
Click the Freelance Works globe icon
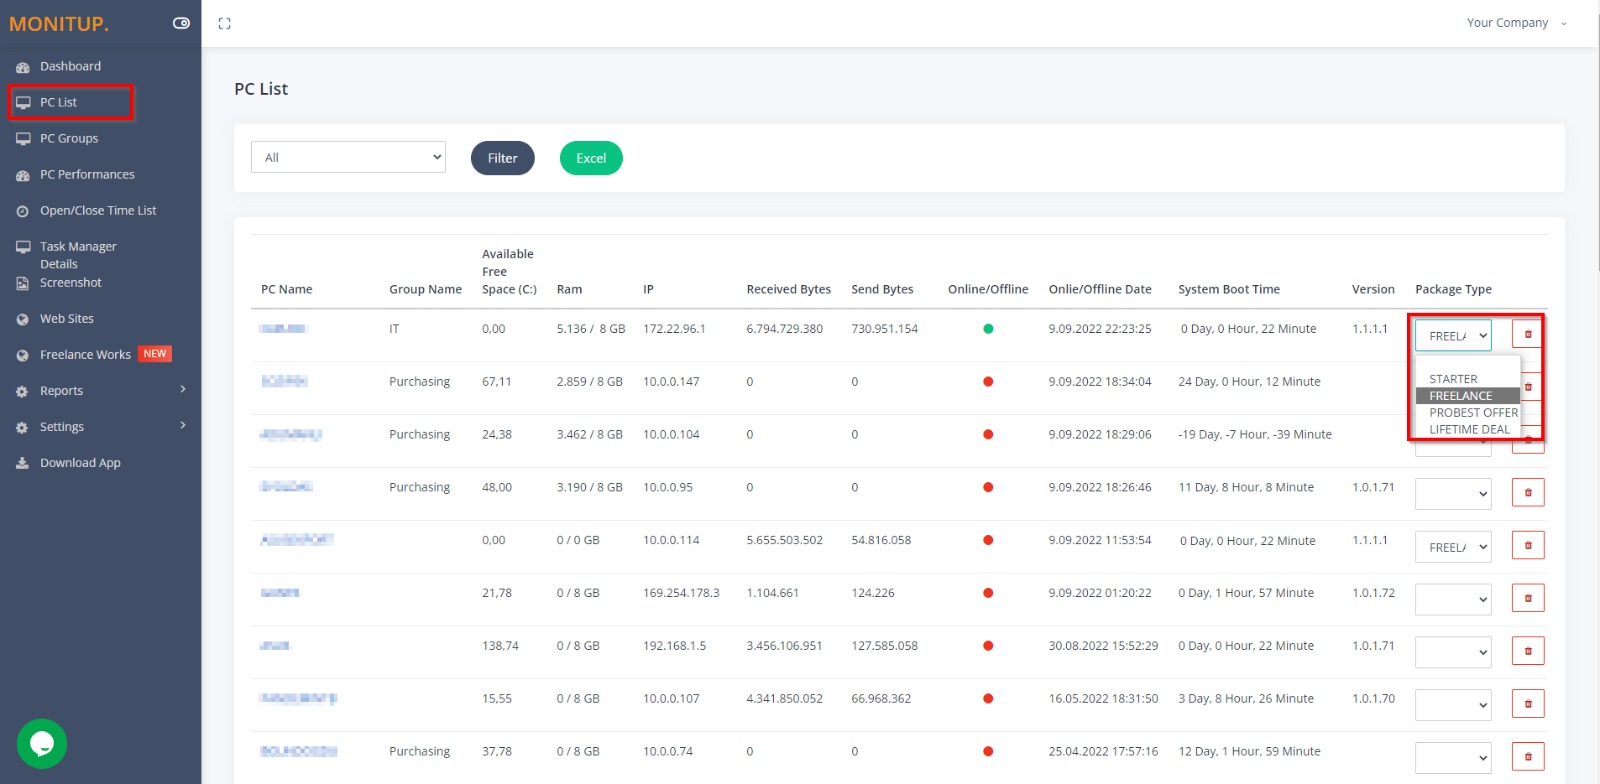point(22,355)
